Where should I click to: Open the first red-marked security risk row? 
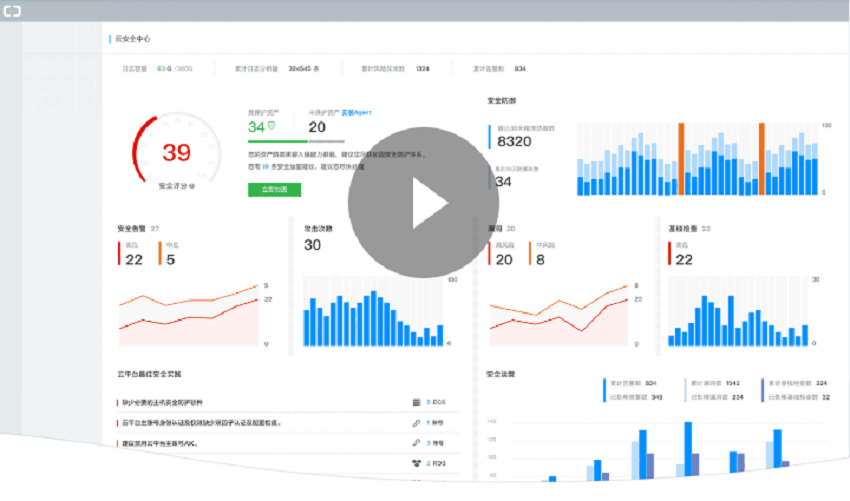click(288, 402)
